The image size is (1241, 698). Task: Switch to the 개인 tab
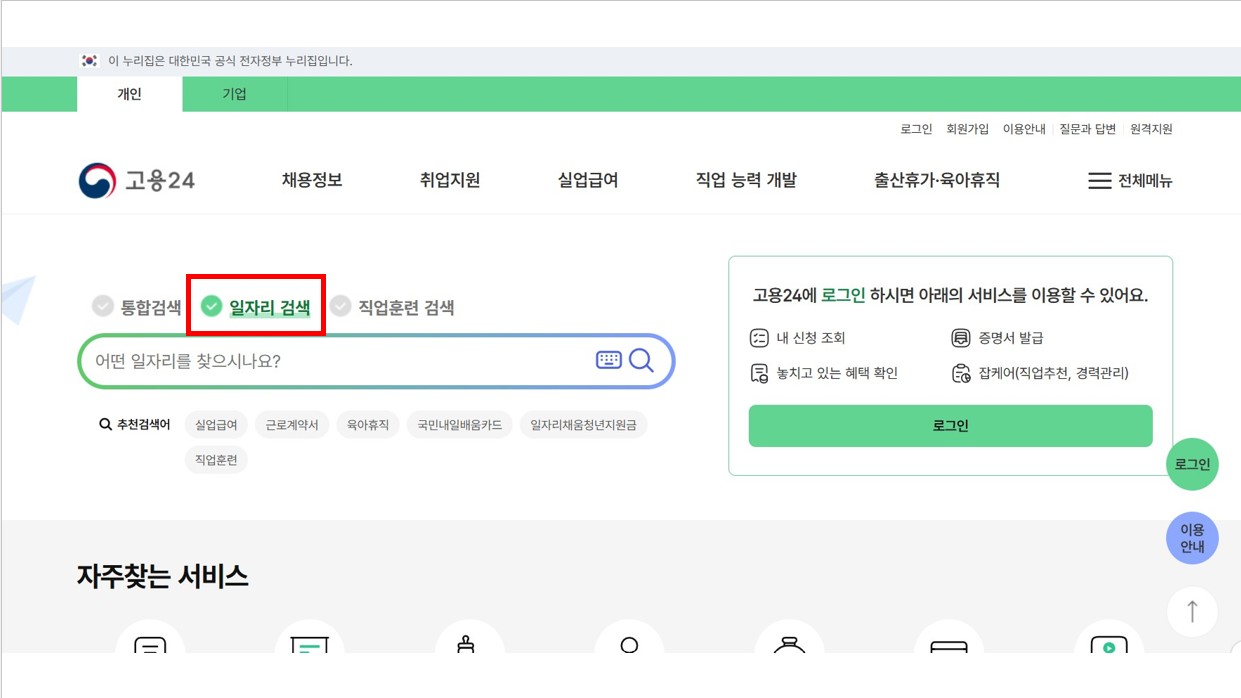(x=130, y=94)
